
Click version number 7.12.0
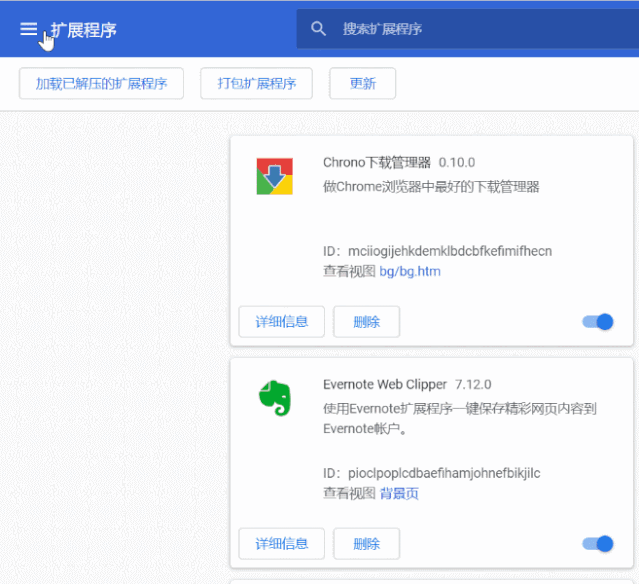(473, 384)
